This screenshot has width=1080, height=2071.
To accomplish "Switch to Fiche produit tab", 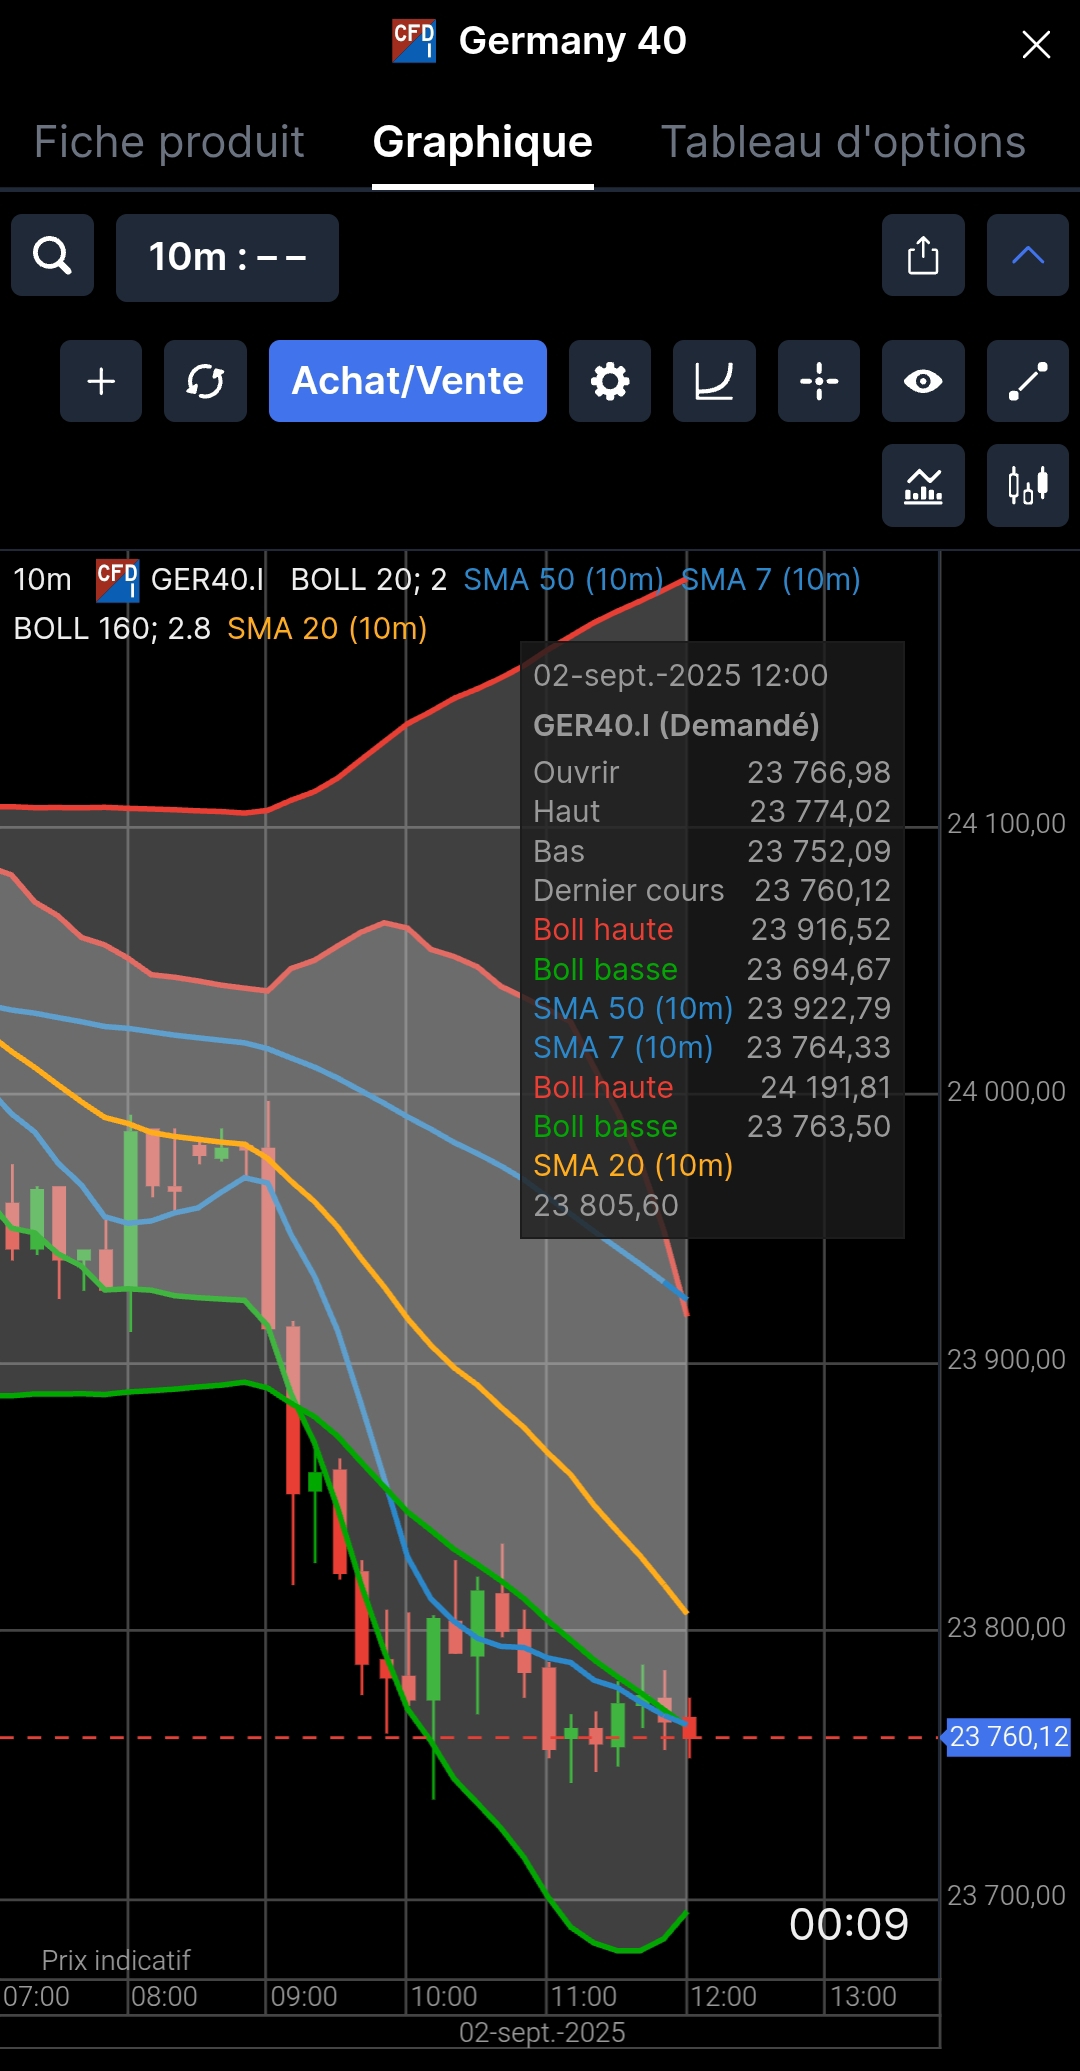I will (x=169, y=142).
